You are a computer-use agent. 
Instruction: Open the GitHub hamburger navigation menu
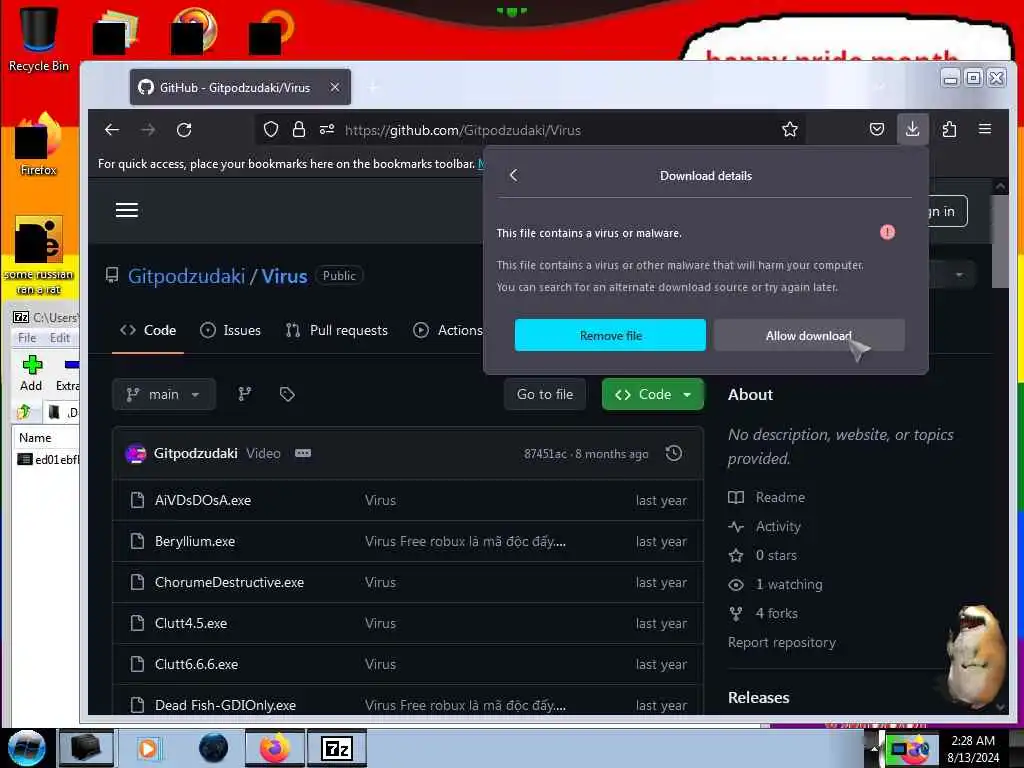pyautogui.click(x=127, y=210)
